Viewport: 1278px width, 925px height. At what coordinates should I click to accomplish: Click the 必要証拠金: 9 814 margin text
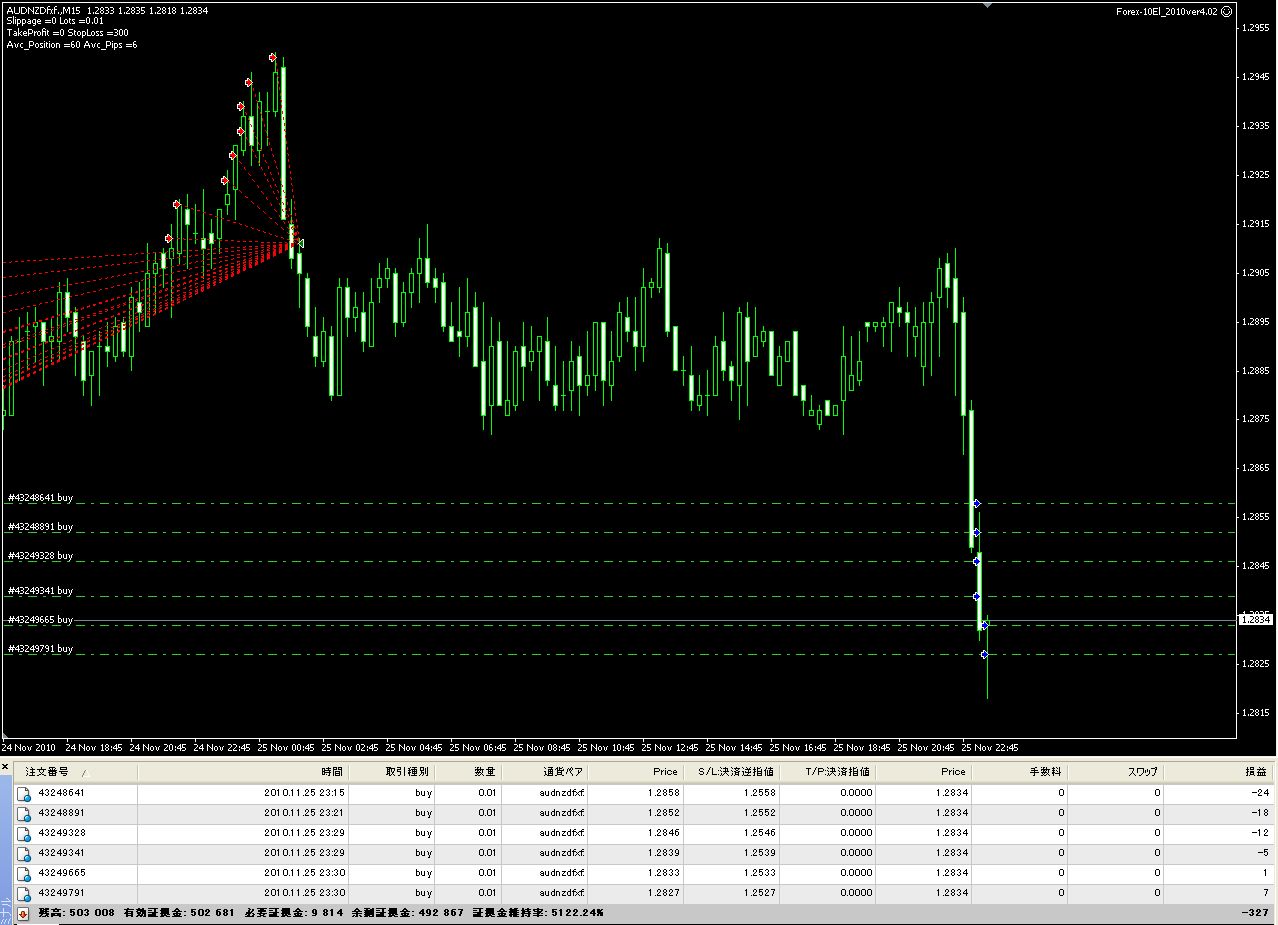click(294, 913)
